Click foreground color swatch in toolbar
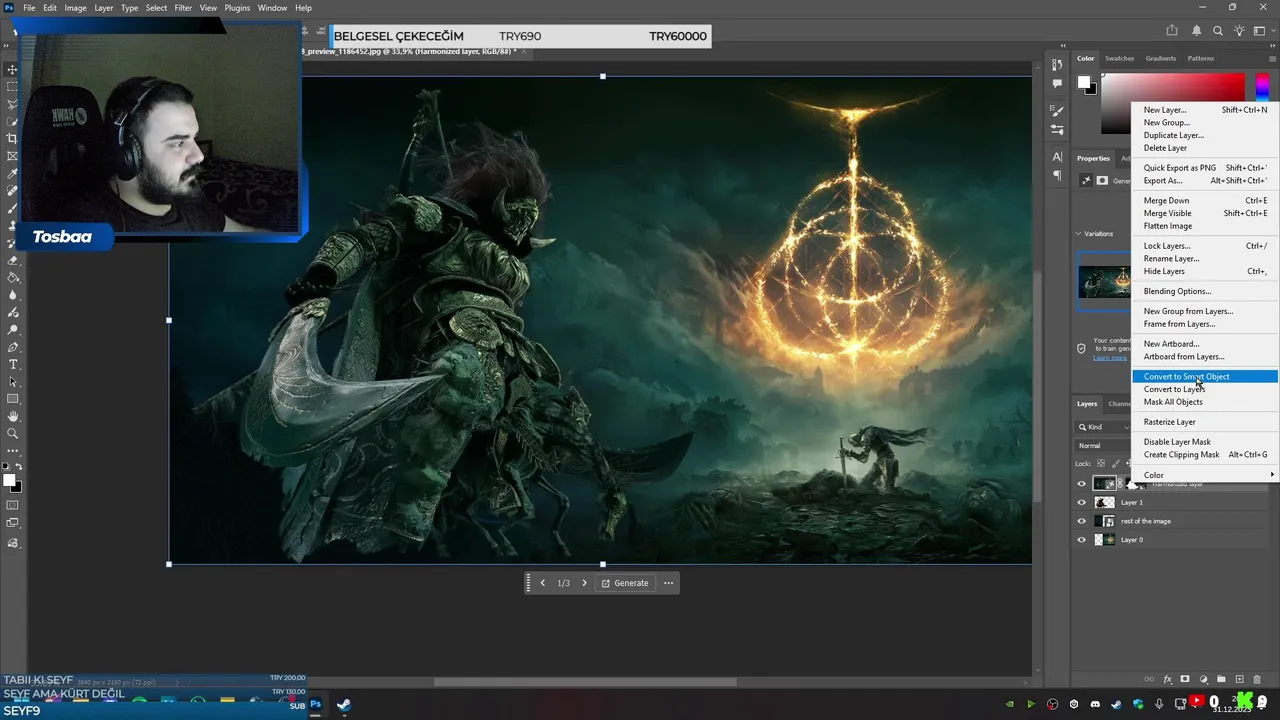 10,481
